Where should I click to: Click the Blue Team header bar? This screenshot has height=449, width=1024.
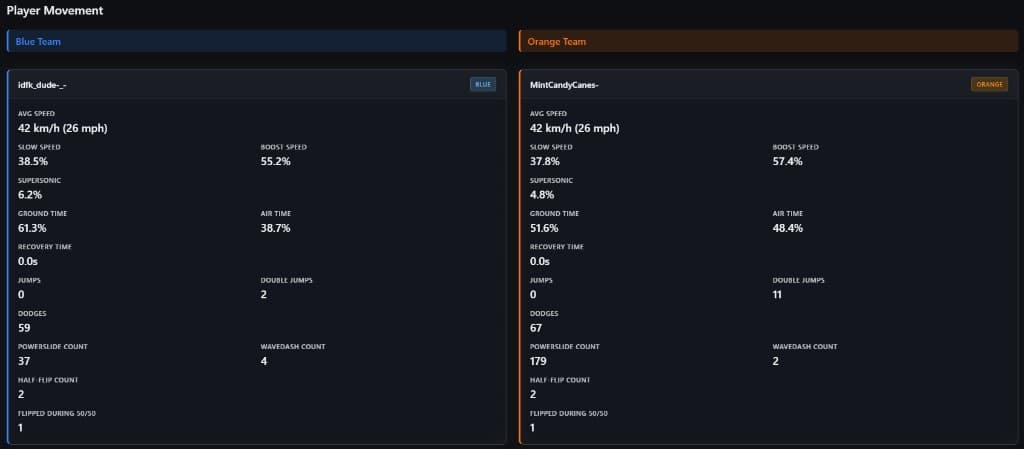coord(256,42)
